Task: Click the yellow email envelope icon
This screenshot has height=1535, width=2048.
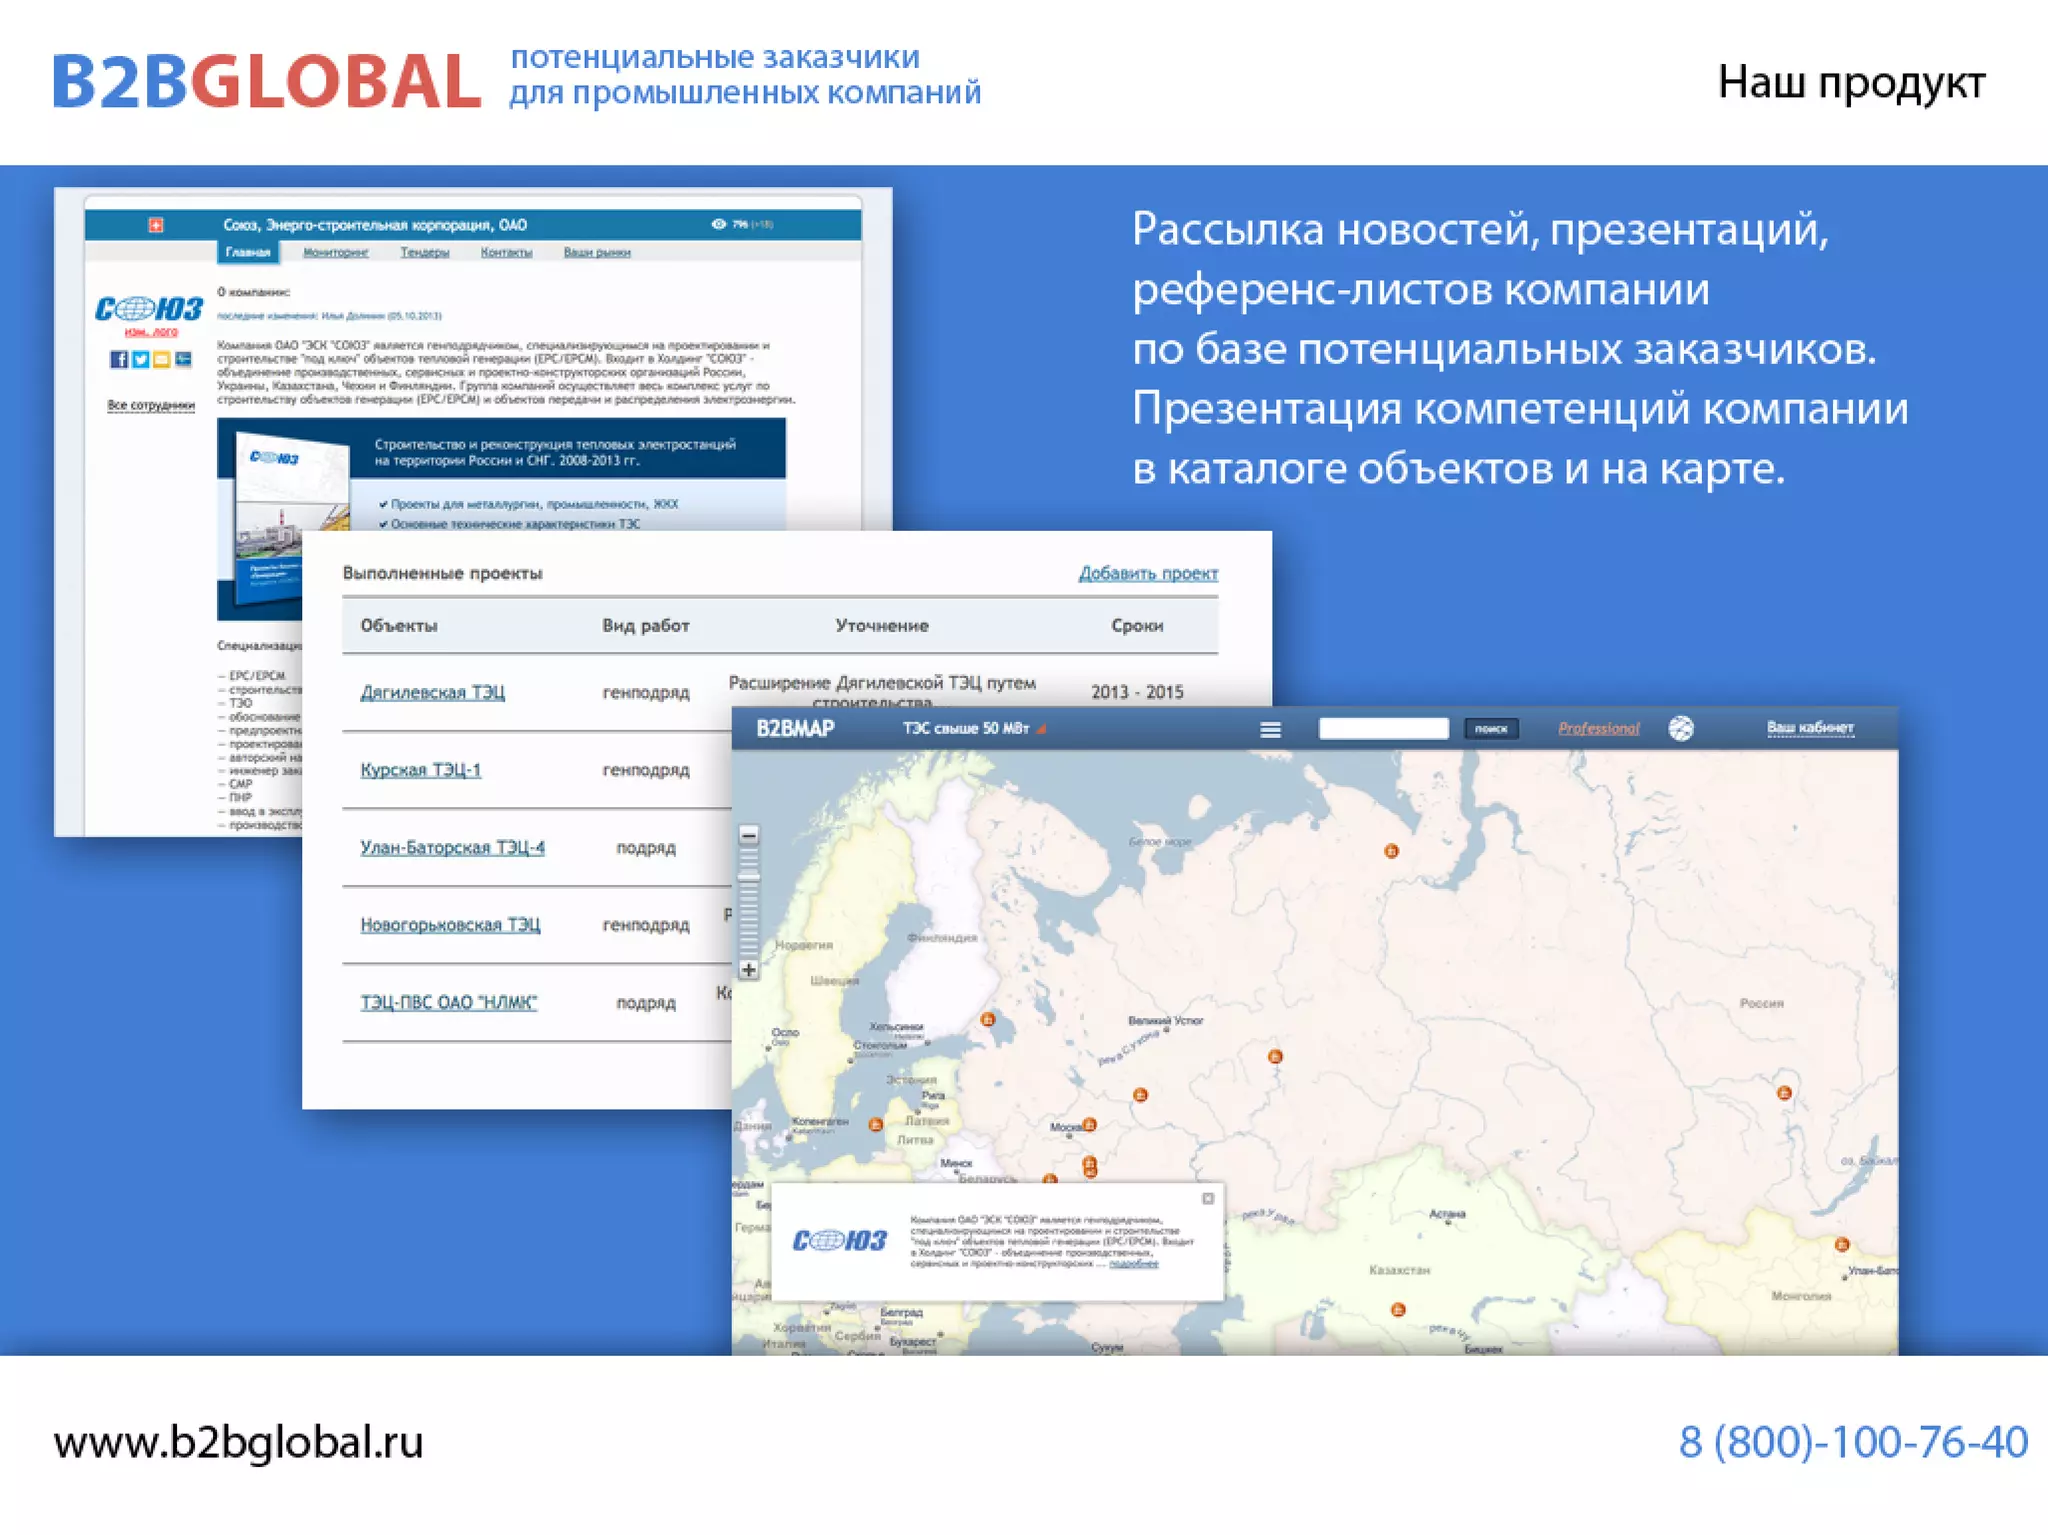Action: [x=161, y=359]
